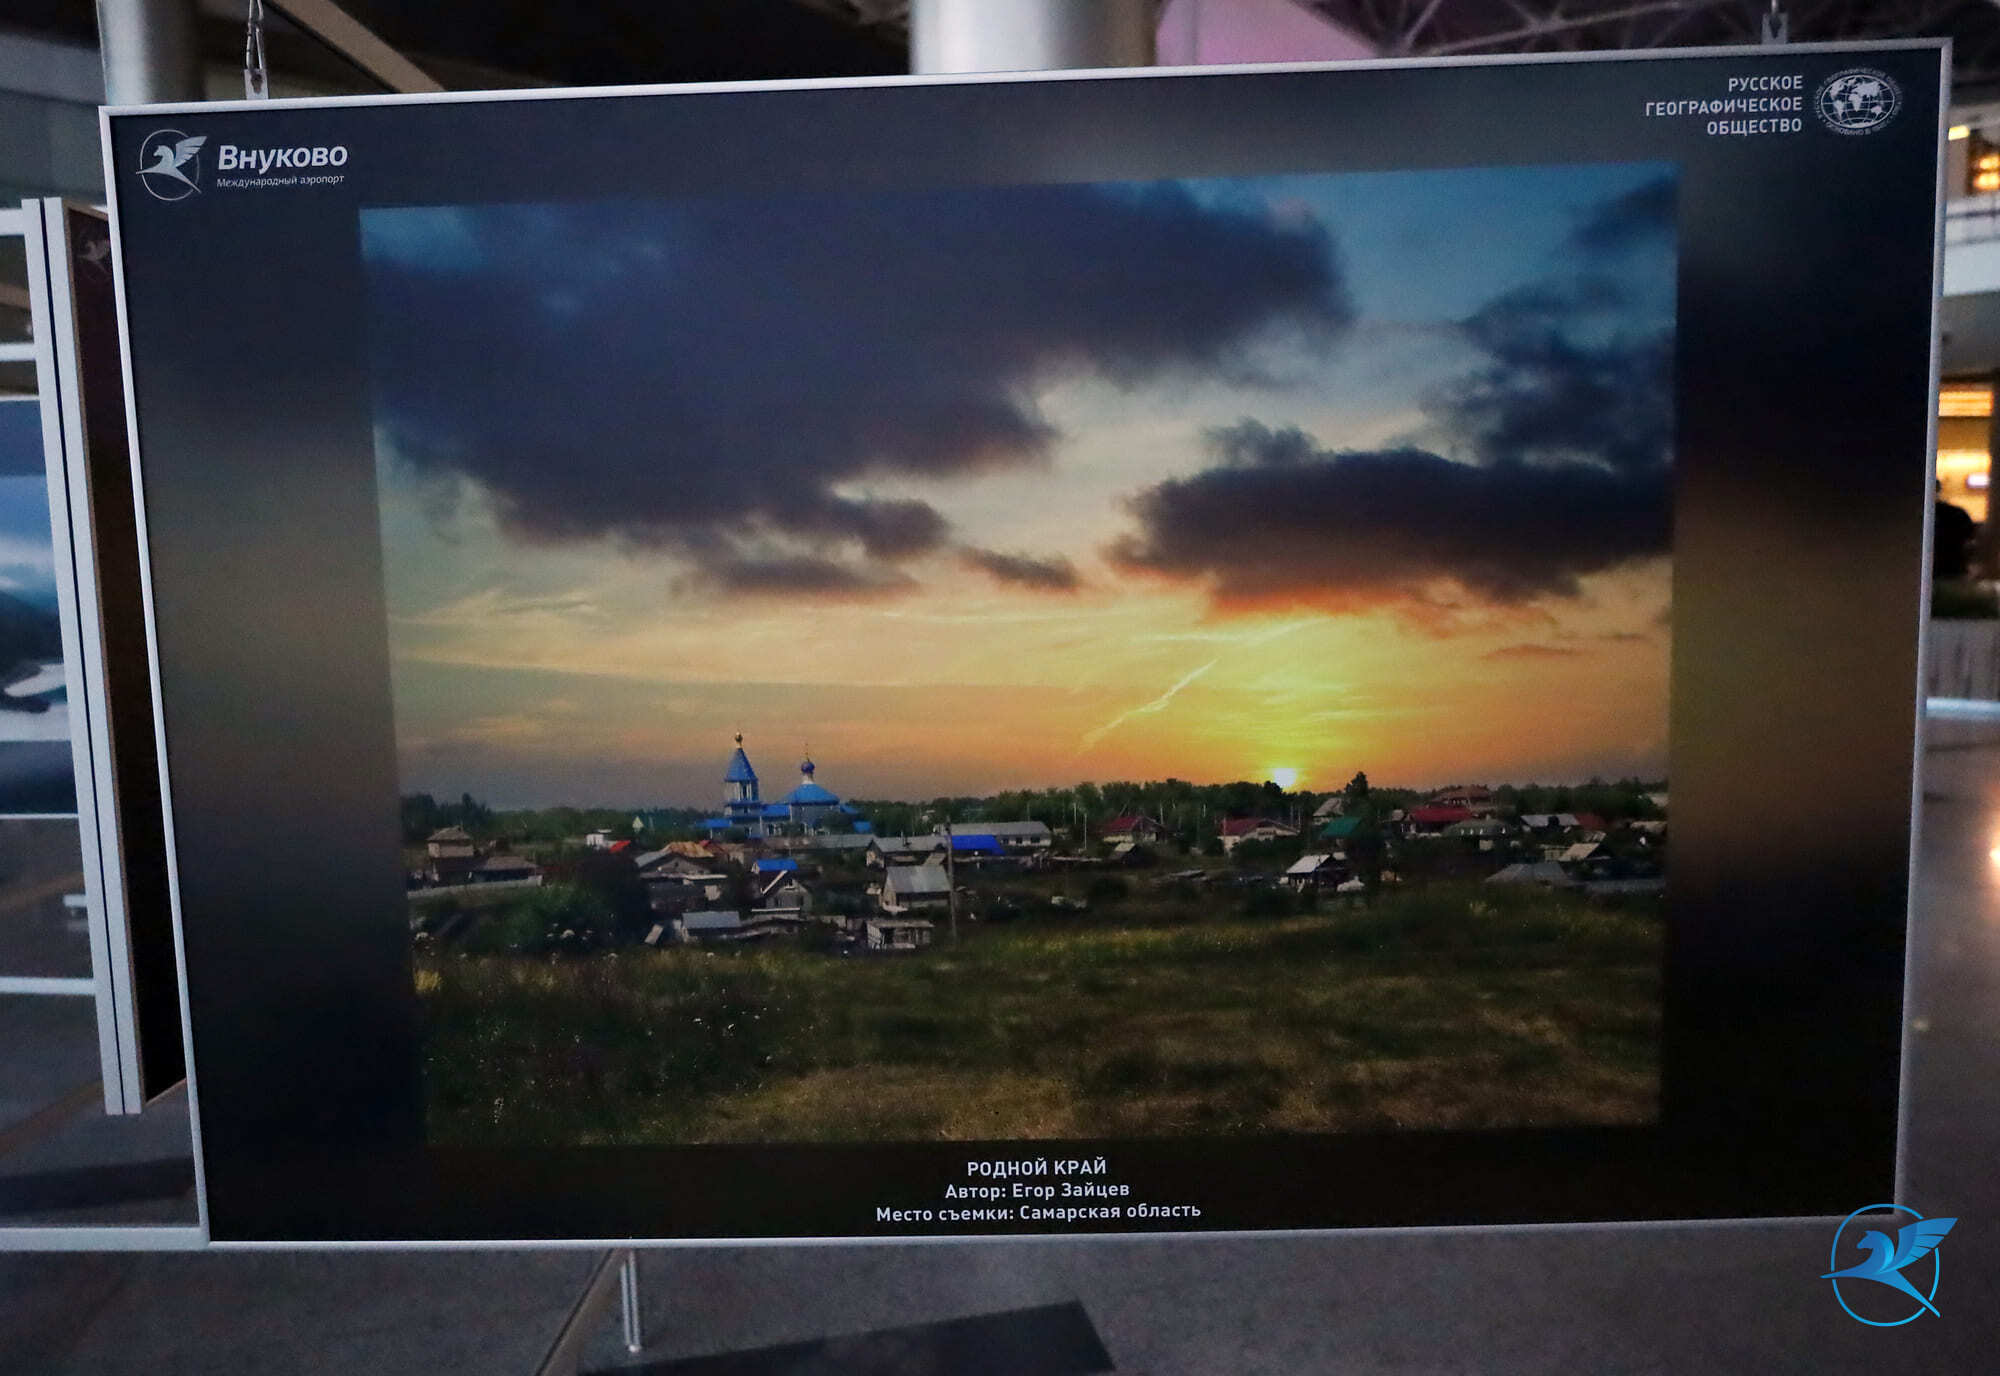This screenshot has width=2000, height=1376.
Task: Click the "Международный аэропорт" subtitle
Action: (x=280, y=181)
